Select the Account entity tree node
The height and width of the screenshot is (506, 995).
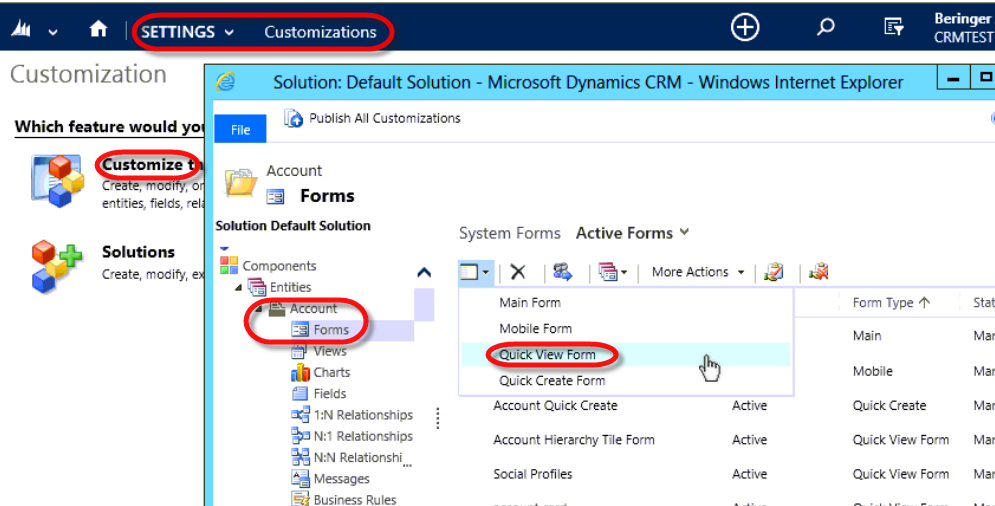[313, 309]
